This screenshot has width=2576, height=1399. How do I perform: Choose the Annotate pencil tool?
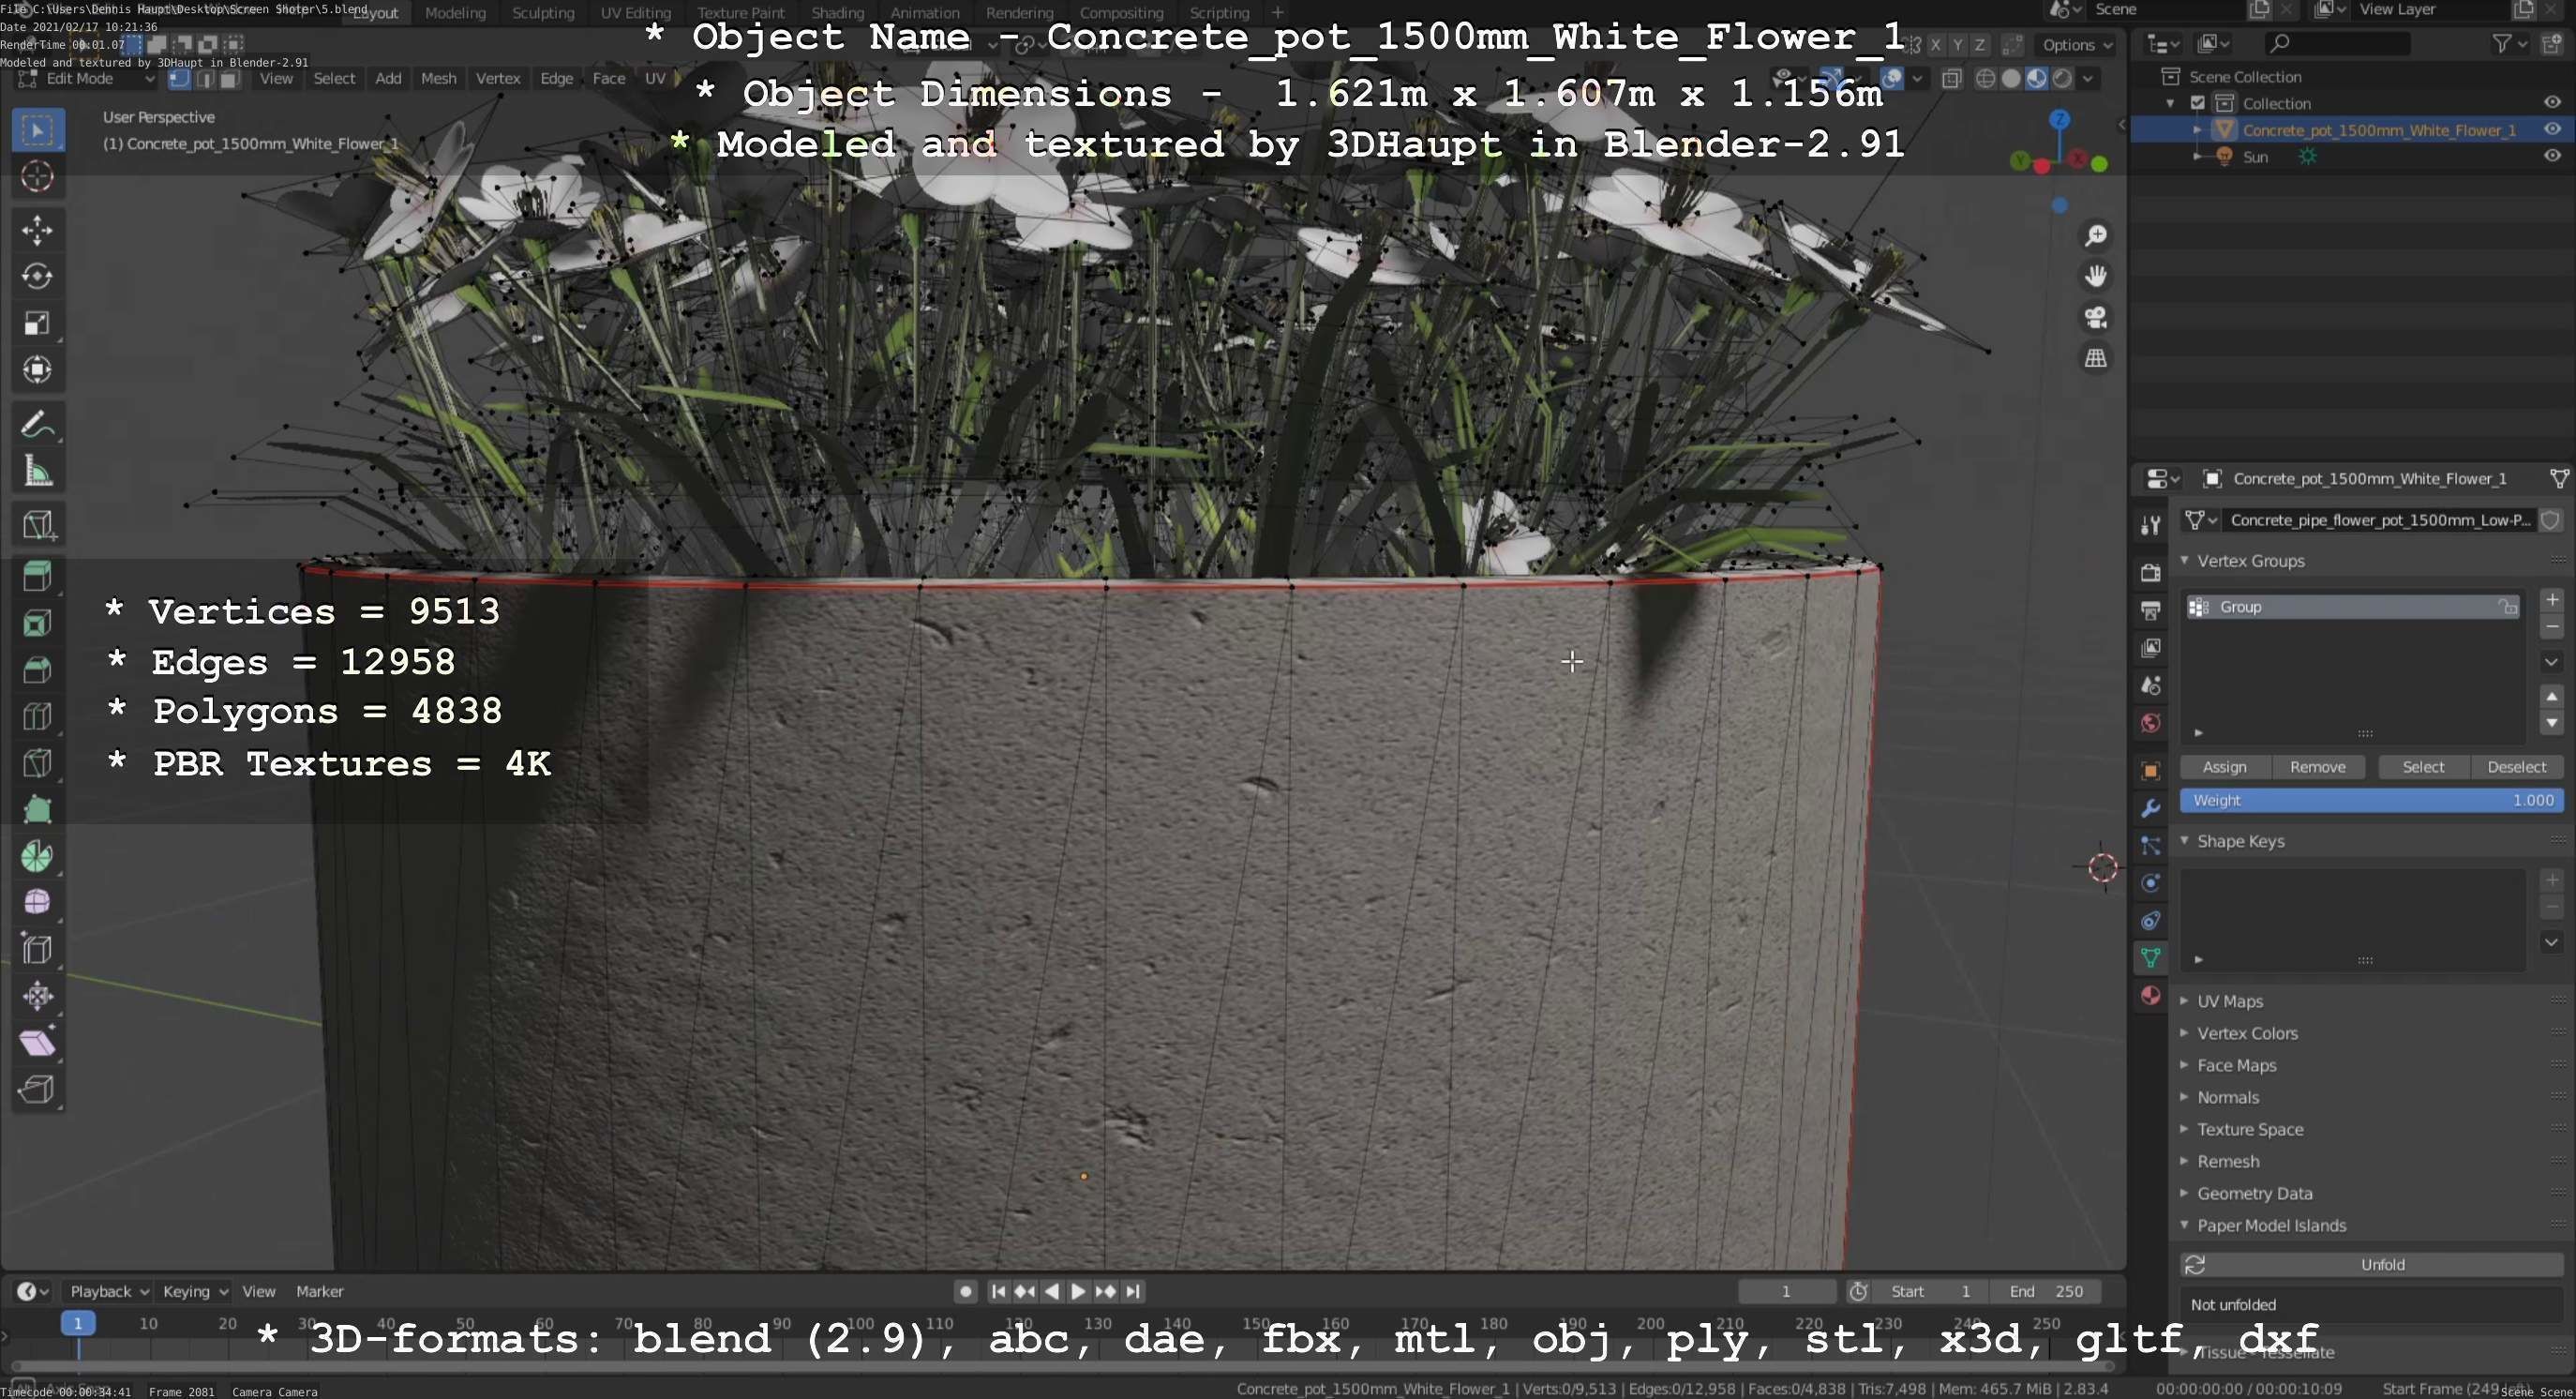(x=37, y=425)
